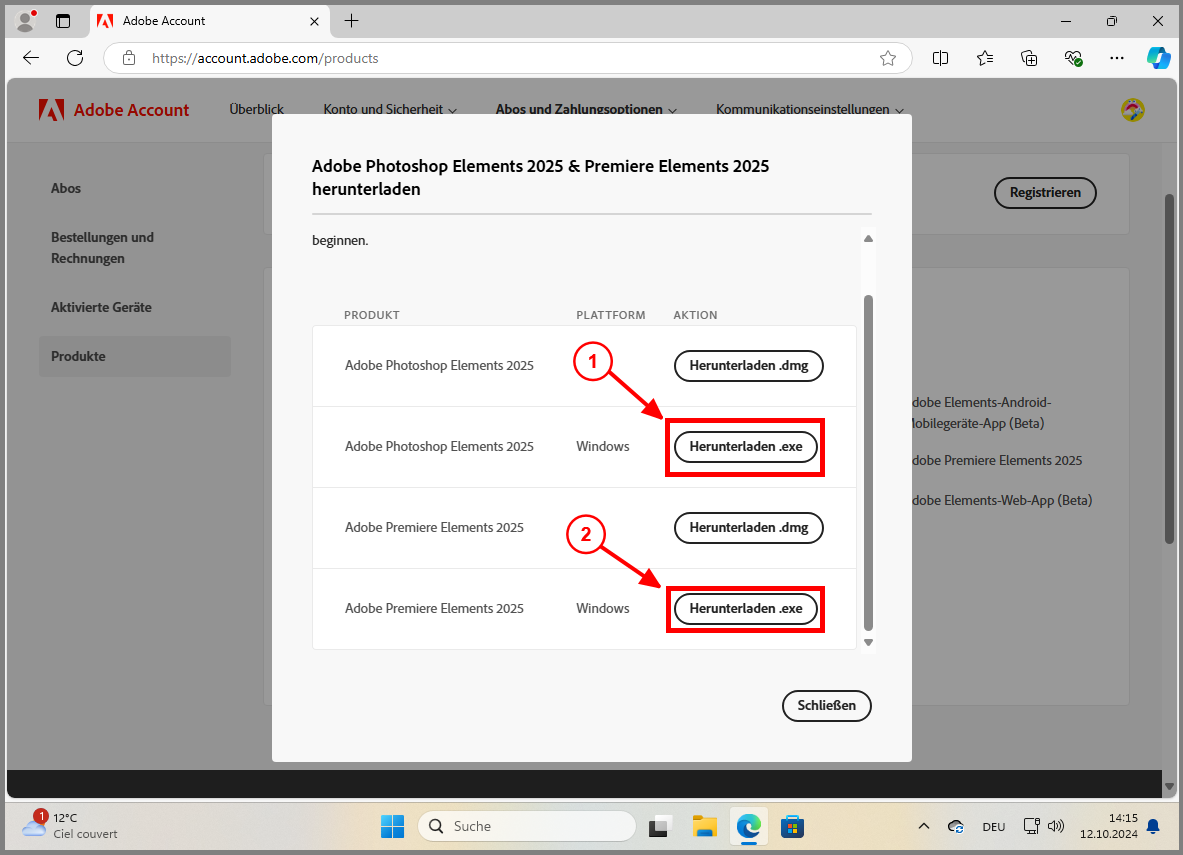Click the OneDrive sync icon in the tray

[x=955, y=827]
